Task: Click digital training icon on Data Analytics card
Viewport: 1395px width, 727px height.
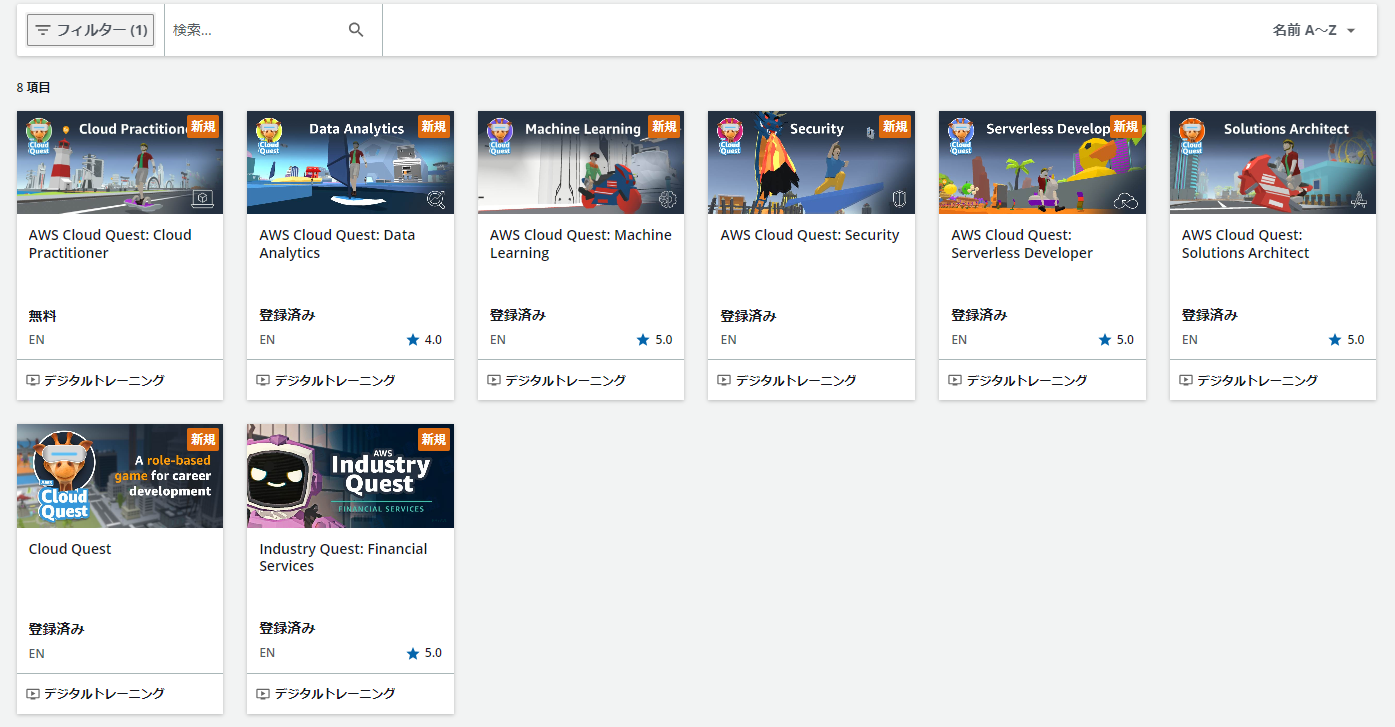Action: (x=263, y=380)
